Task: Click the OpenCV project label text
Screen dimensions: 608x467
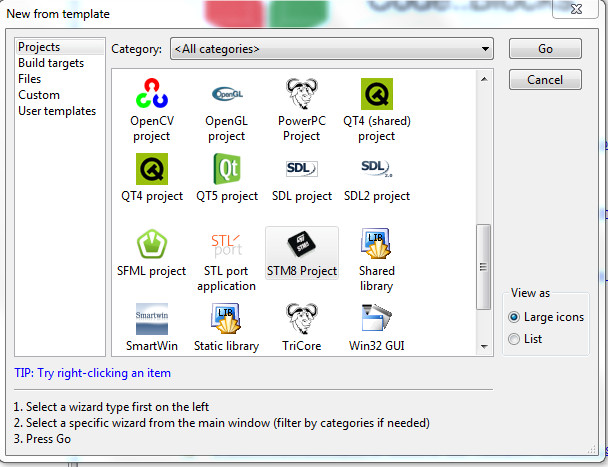Action: (x=152, y=128)
